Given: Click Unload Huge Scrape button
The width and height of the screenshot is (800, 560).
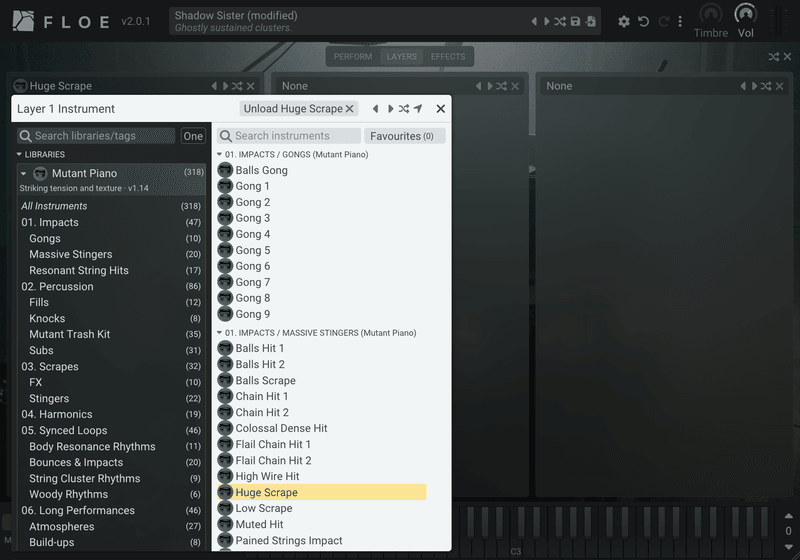Looking at the screenshot, I should pos(298,109).
